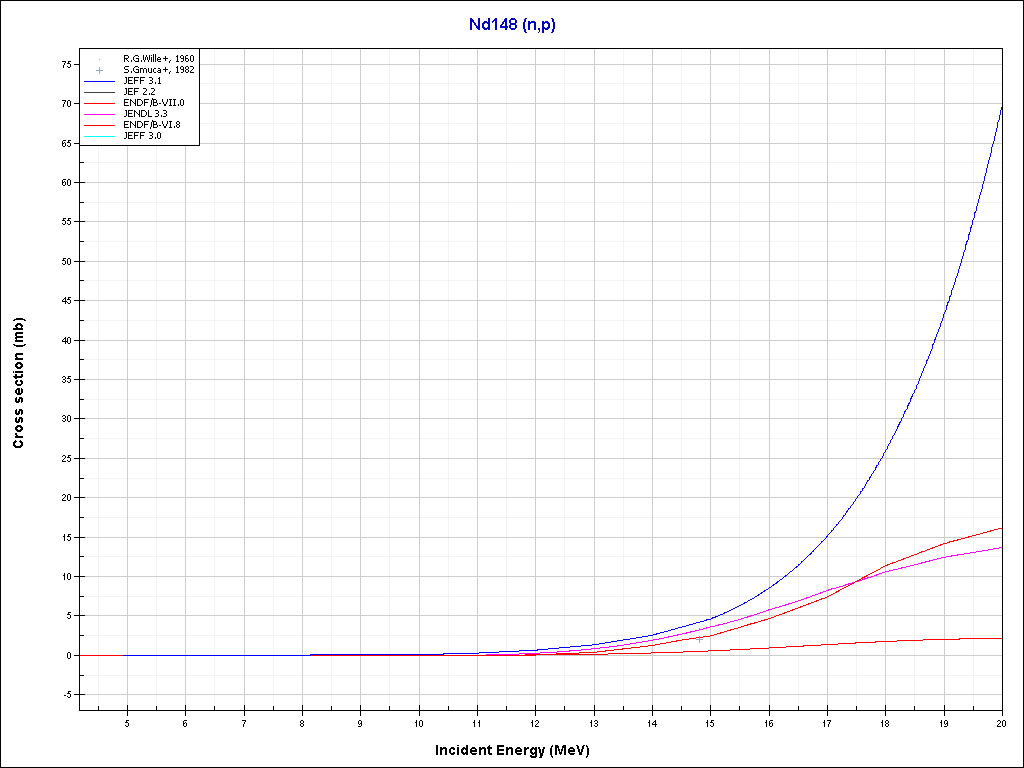
Task: Click the JEFF 3.1 legend text
Action: (x=140, y=81)
